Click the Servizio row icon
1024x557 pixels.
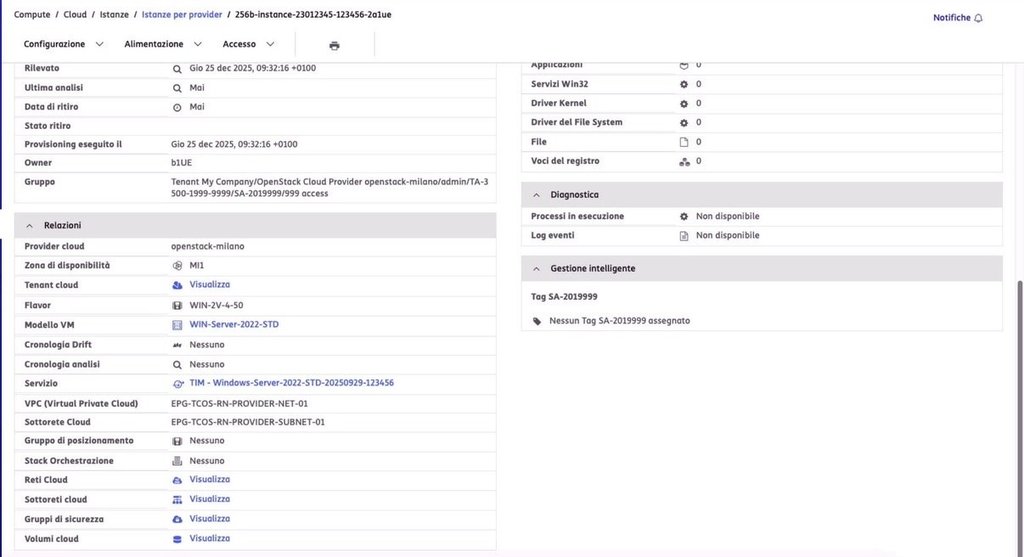[177, 383]
